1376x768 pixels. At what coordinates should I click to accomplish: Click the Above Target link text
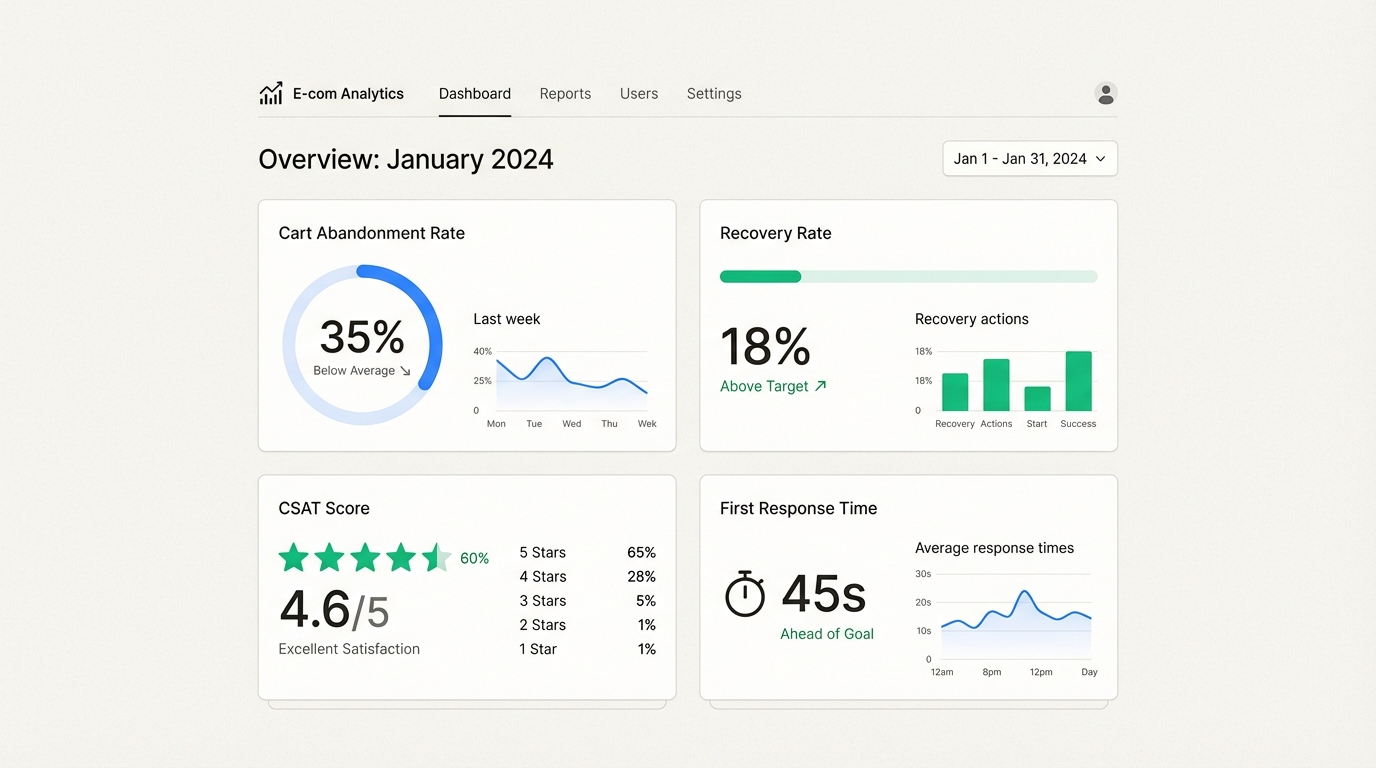click(764, 386)
